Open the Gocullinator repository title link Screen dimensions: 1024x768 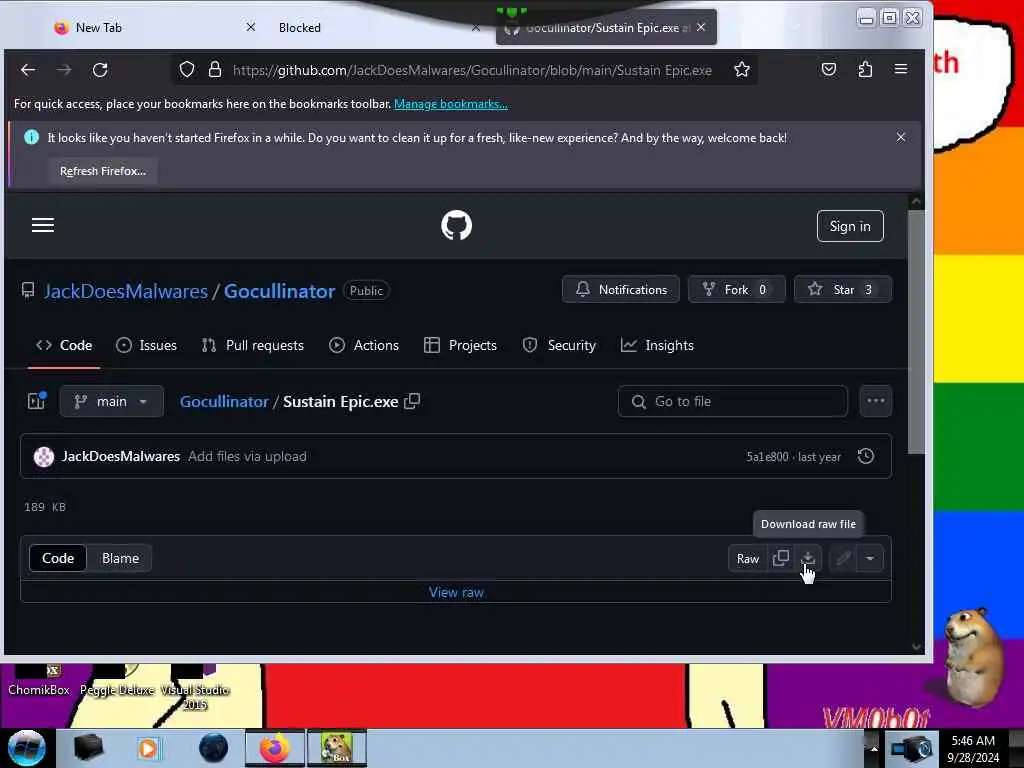pyautogui.click(x=280, y=291)
